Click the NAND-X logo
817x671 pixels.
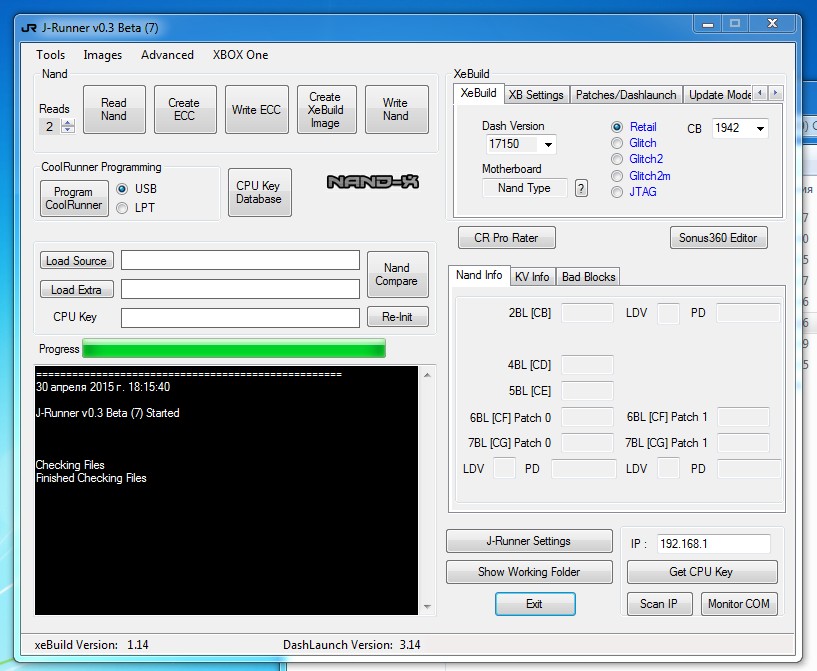coord(371,182)
